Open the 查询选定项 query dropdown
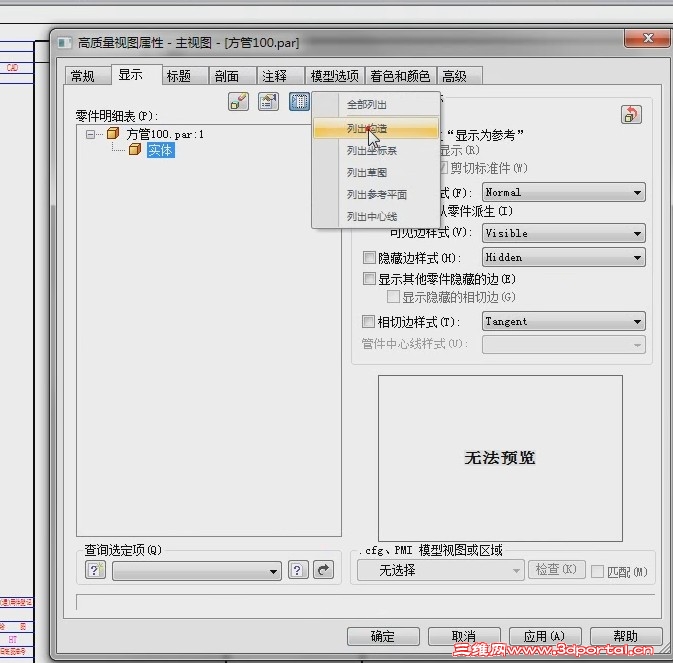 (197, 571)
